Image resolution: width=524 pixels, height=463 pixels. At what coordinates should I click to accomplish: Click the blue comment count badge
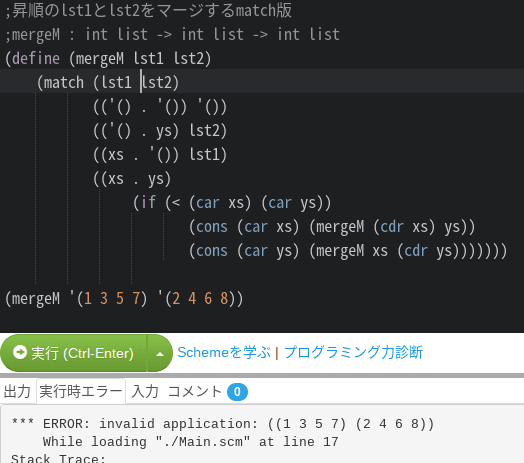click(237, 391)
